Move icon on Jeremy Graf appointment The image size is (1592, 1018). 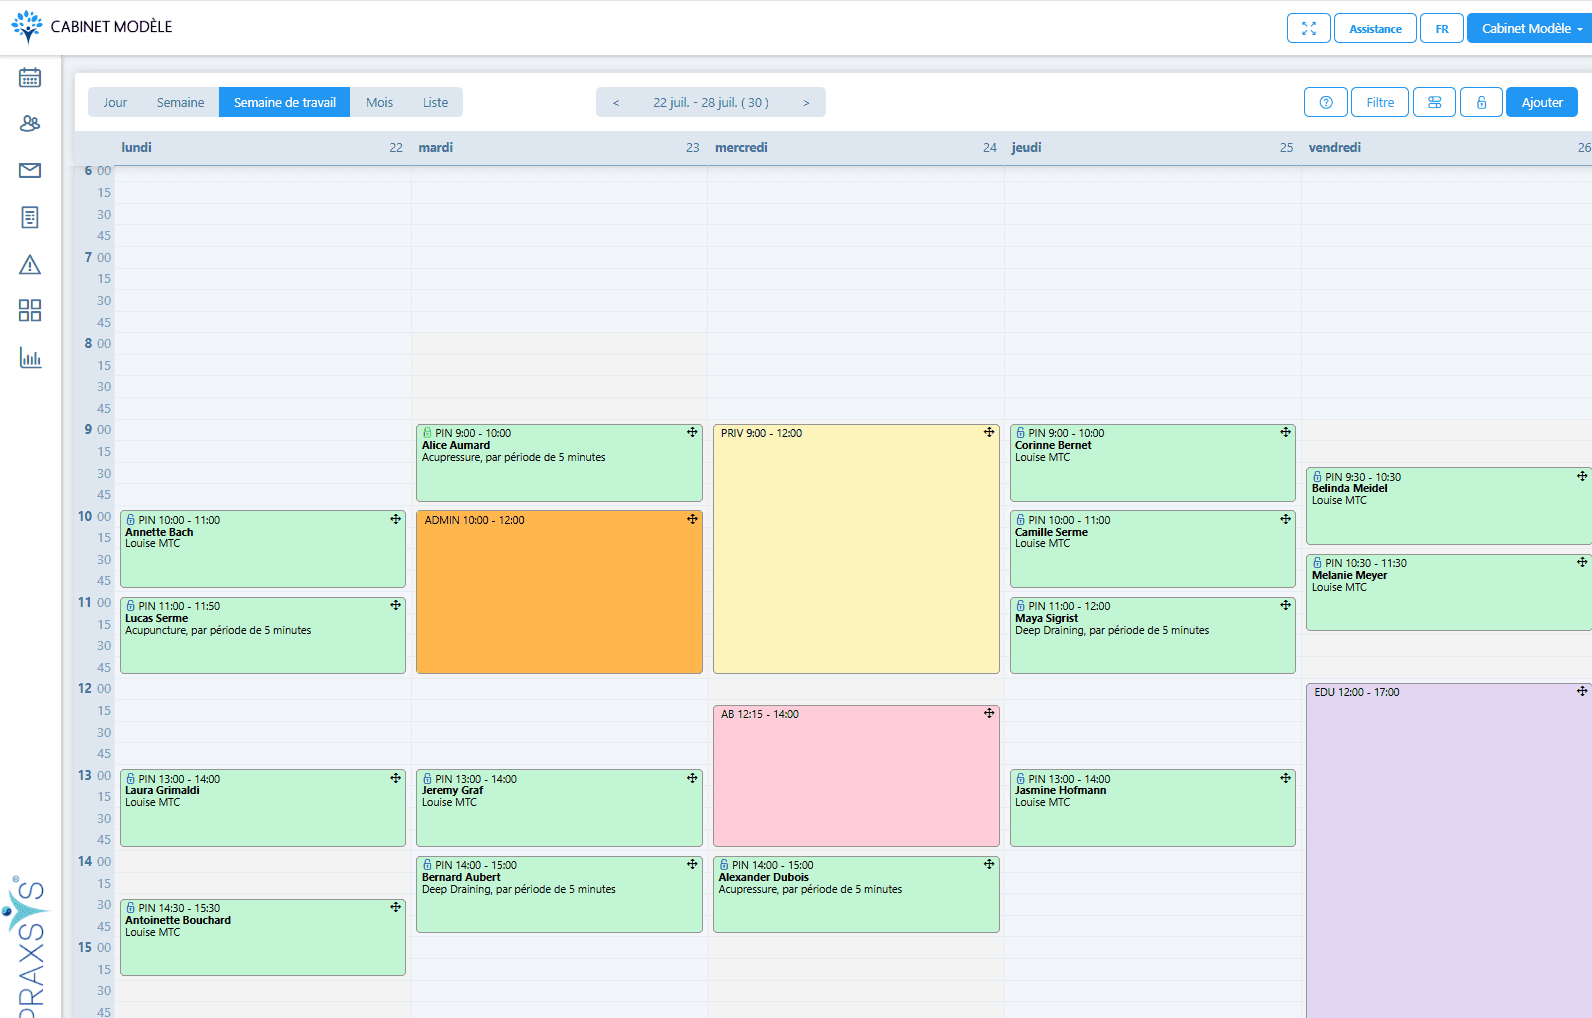[692, 778]
